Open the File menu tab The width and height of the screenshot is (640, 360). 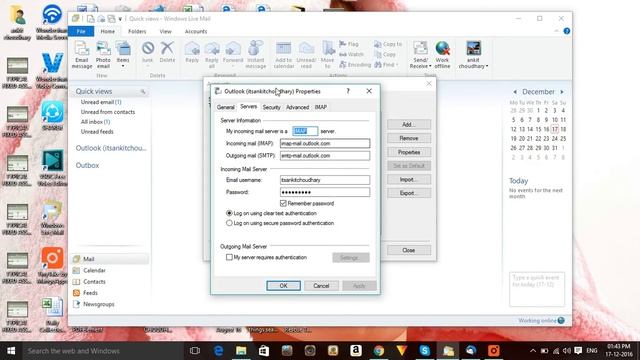81,31
